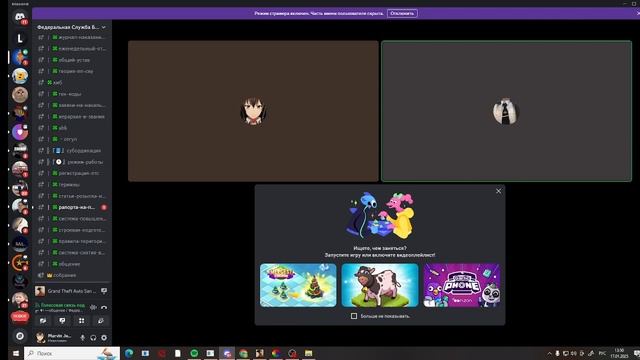Viewport: 640px width, 360px height.
Task: Open Discord home direct messages icon
Action: (20, 17)
